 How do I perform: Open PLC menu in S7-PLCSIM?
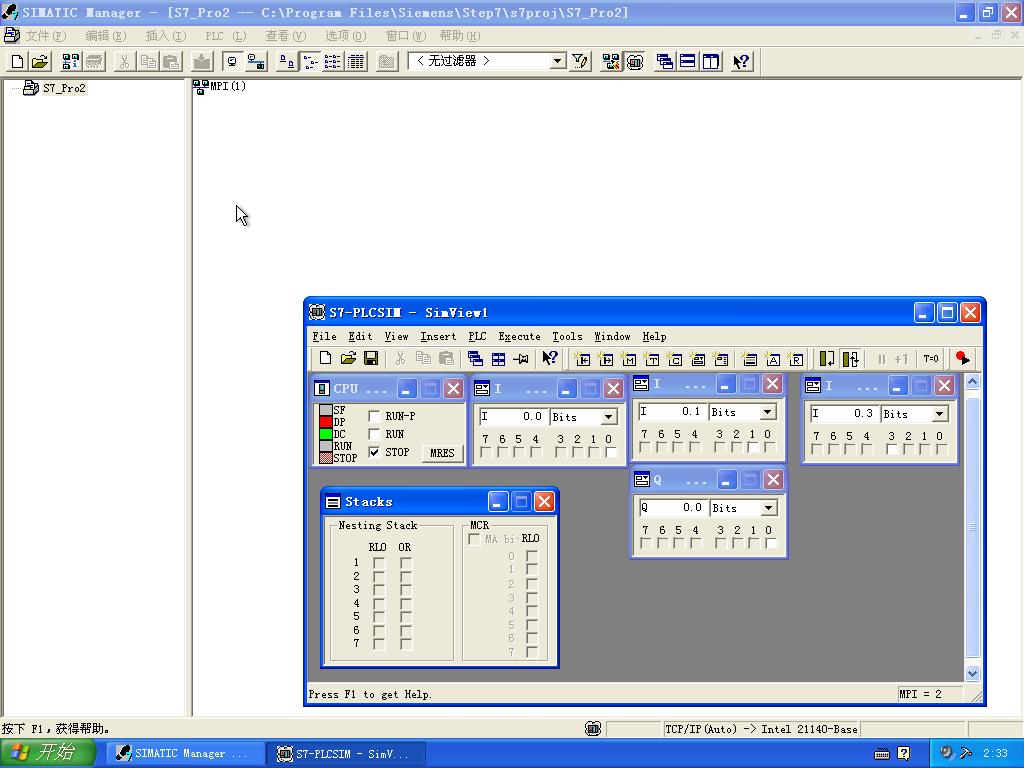tap(477, 336)
